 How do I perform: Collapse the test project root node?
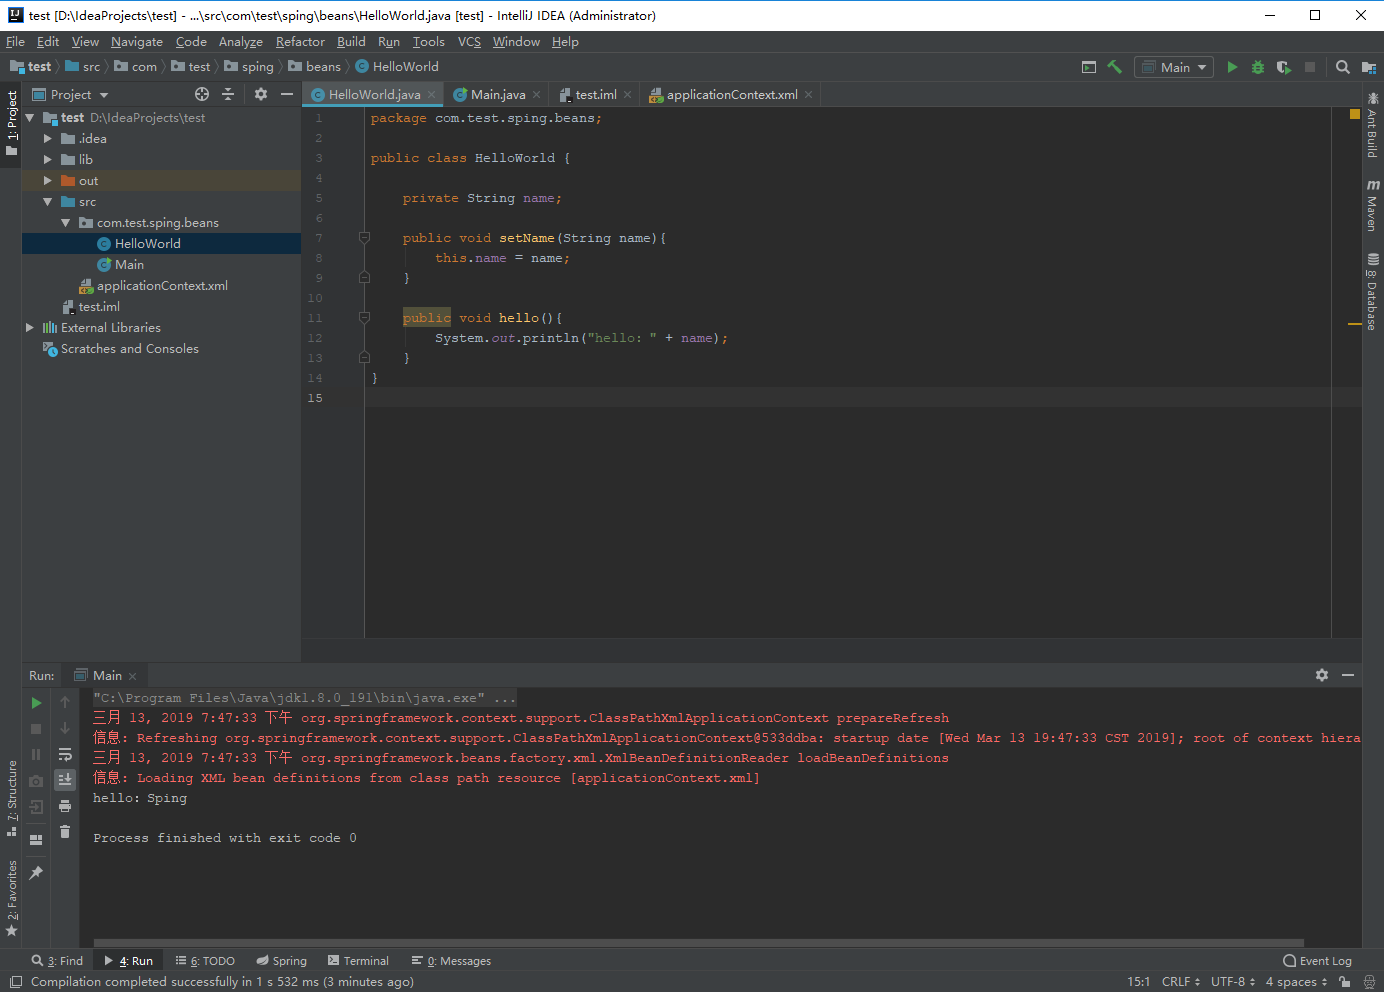pos(30,118)
